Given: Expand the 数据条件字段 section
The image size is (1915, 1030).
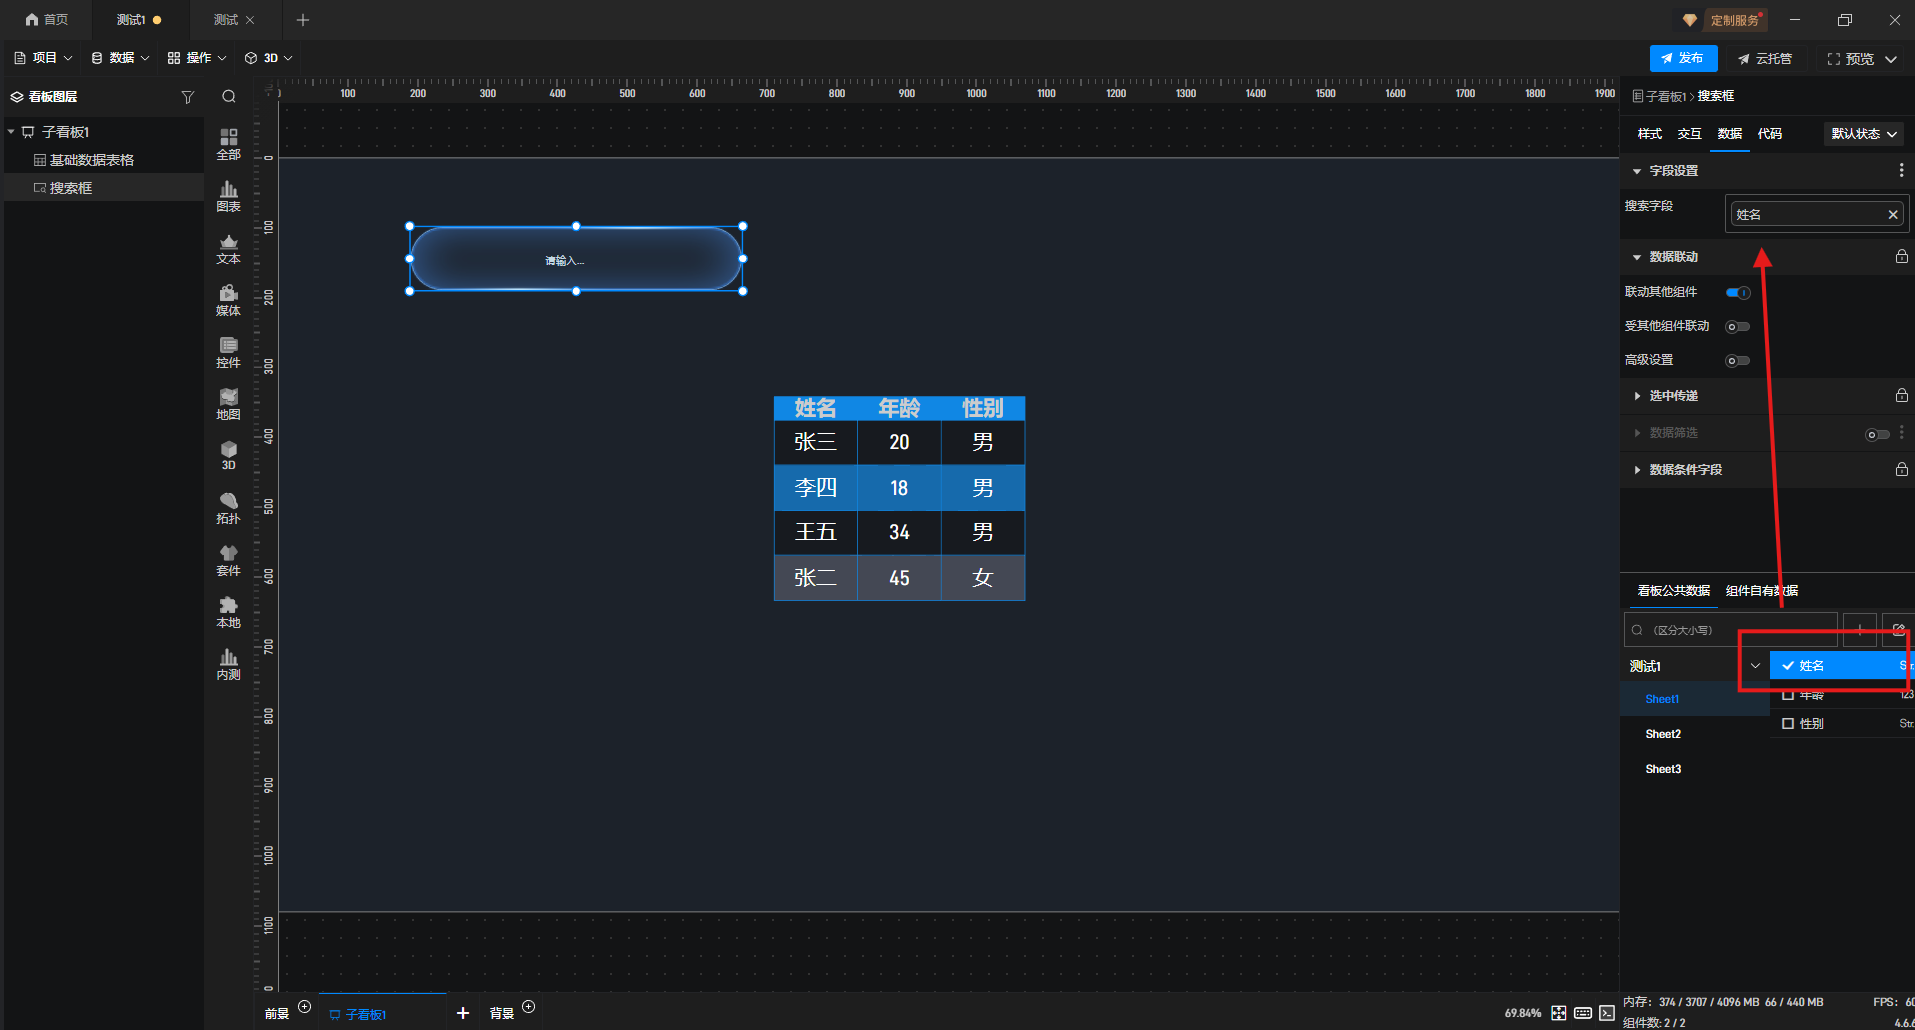Looking at the screenshot, I should (x=1684, y=470).
